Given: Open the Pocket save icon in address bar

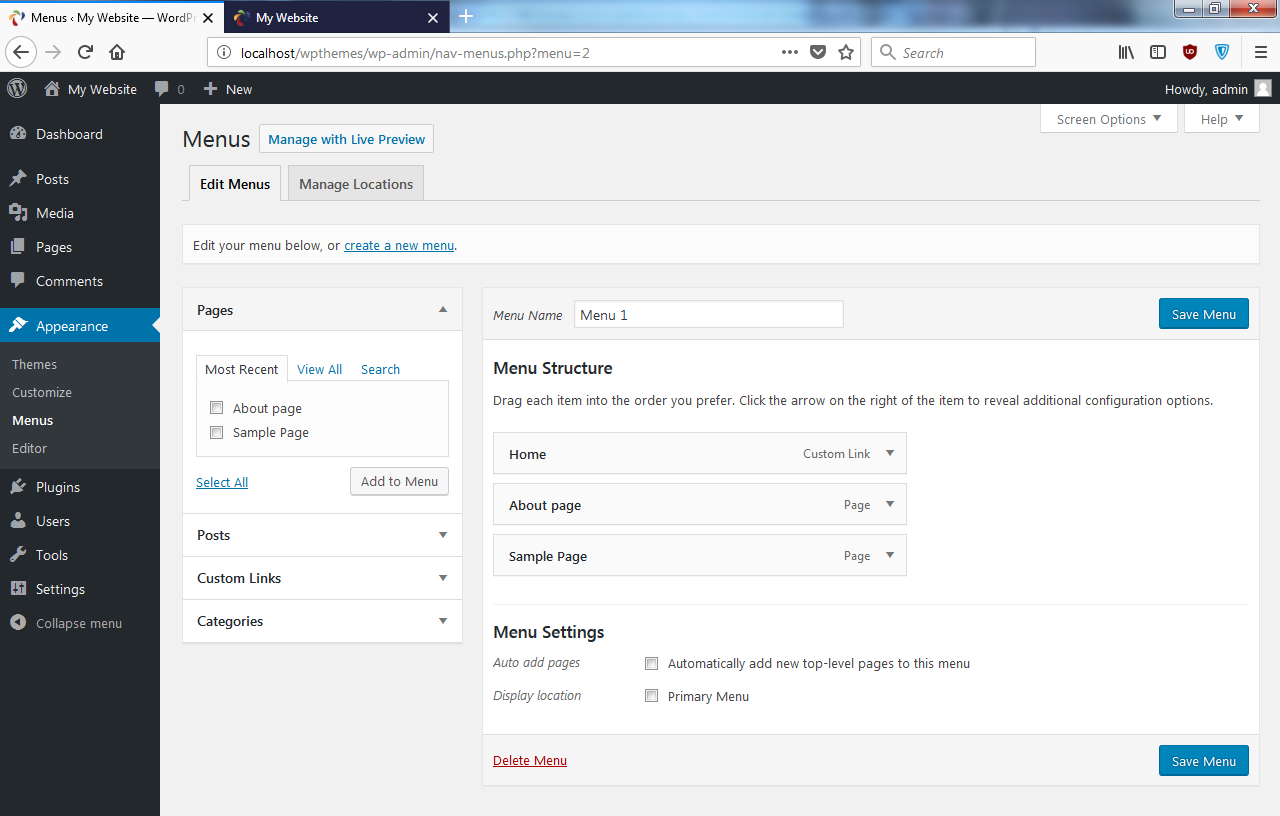Looking at the screenshot, I should point(818,53).
